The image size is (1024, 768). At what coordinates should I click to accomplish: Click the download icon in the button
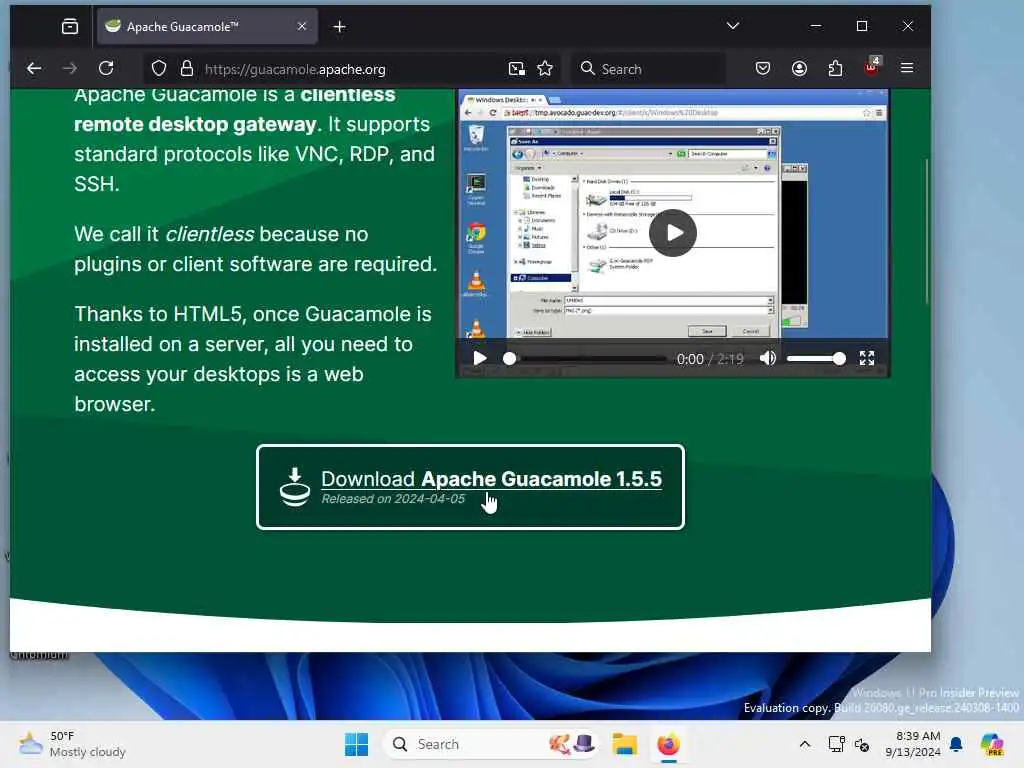295,487
